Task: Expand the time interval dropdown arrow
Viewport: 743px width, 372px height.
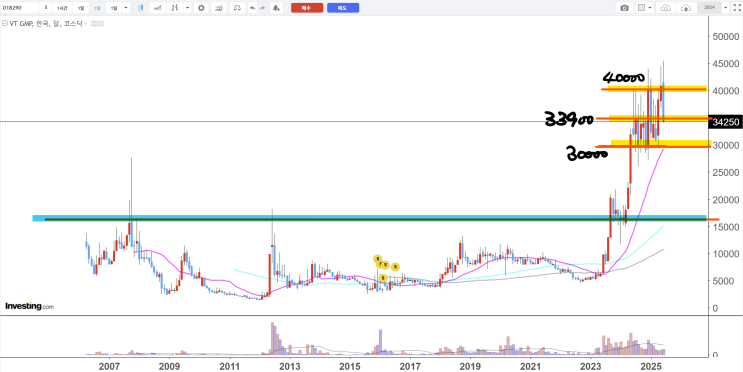Action: (x=126, y=8)
